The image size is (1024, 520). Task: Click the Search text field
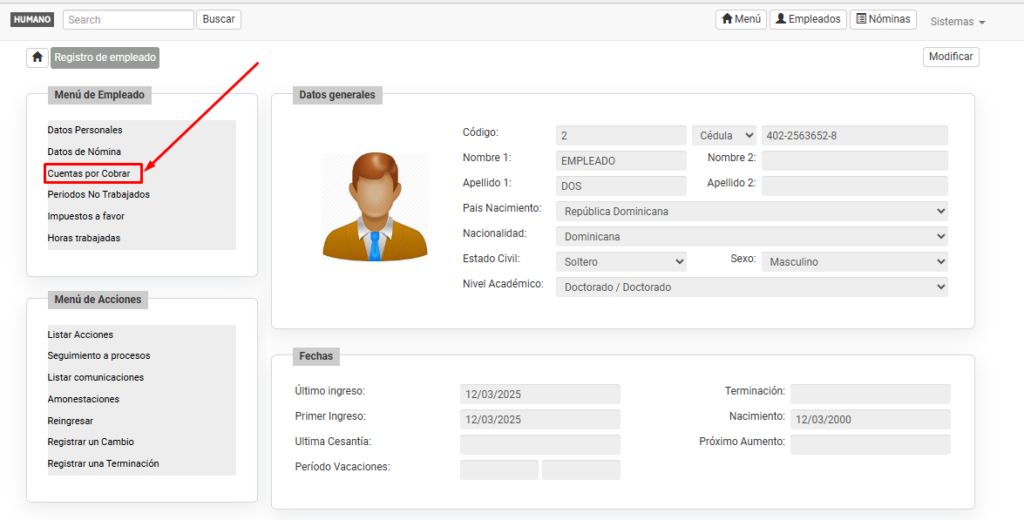point(128,20)
